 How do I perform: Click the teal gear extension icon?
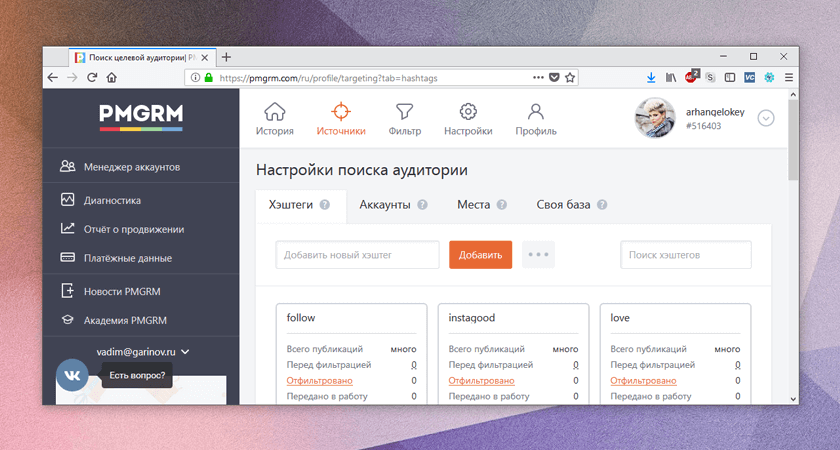(x=769, y=78)
